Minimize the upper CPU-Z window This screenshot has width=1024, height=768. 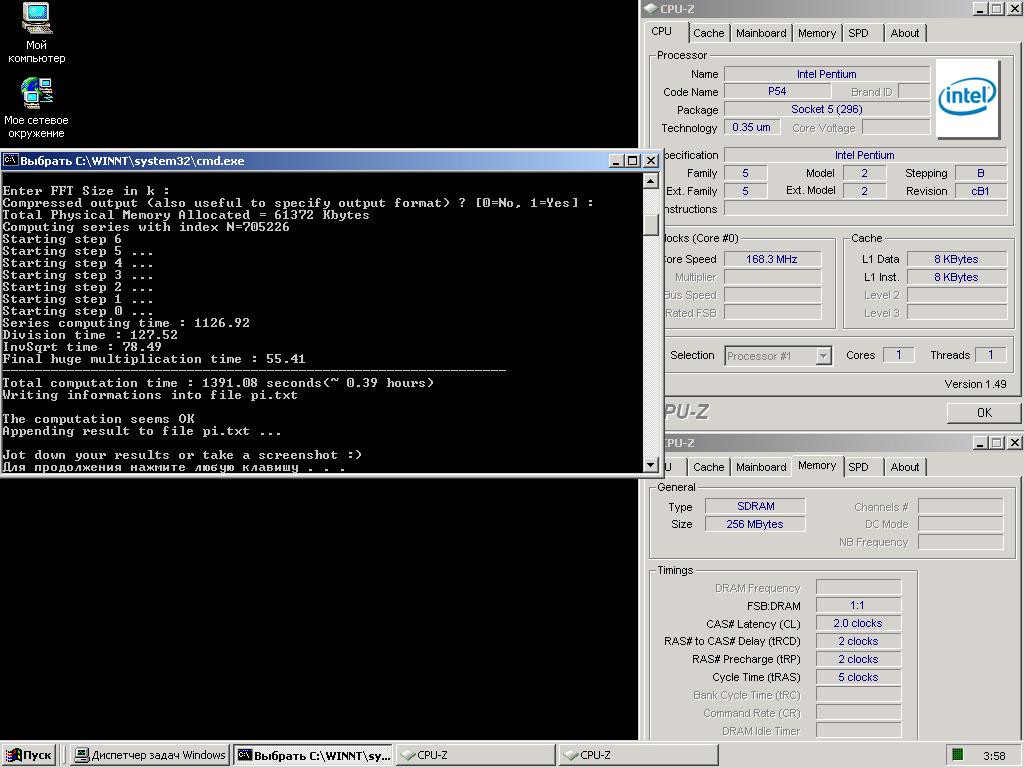tap(980, 8)
